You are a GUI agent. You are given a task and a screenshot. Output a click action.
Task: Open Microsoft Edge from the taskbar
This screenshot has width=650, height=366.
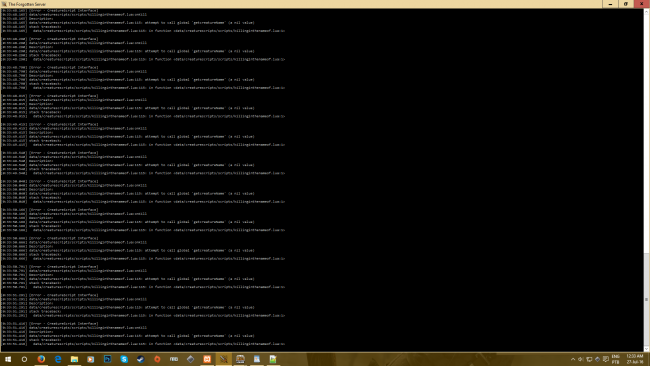click(58, 359)
